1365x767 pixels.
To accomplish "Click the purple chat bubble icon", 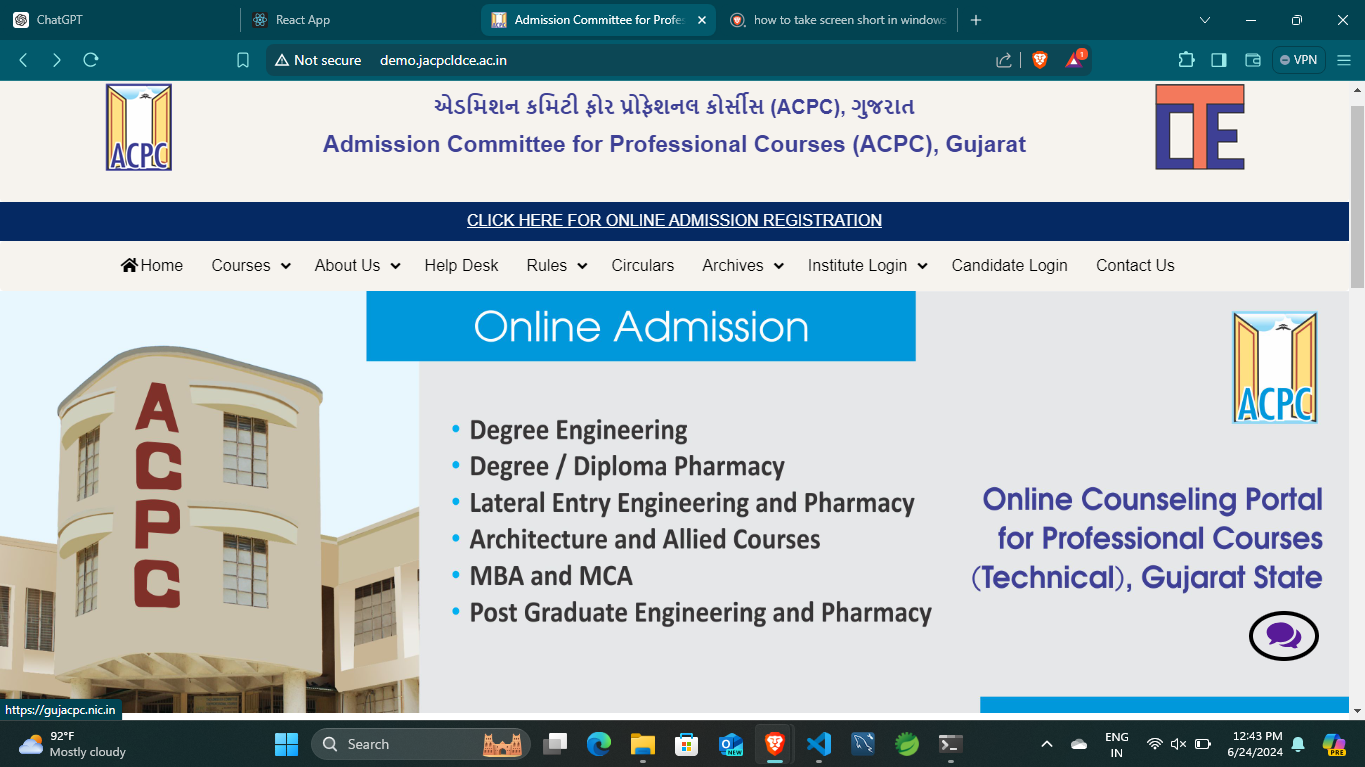I will pyautogui.click(x=1283, y=635).
